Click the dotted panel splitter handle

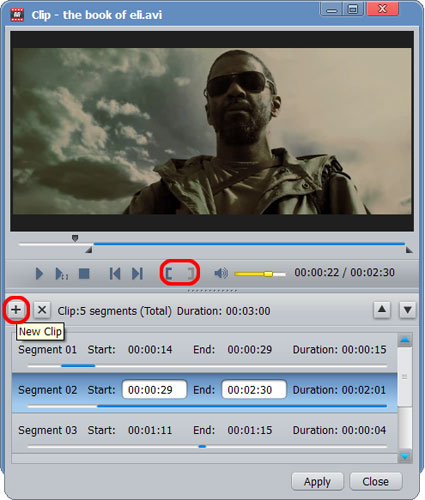[x=212, y=291]
